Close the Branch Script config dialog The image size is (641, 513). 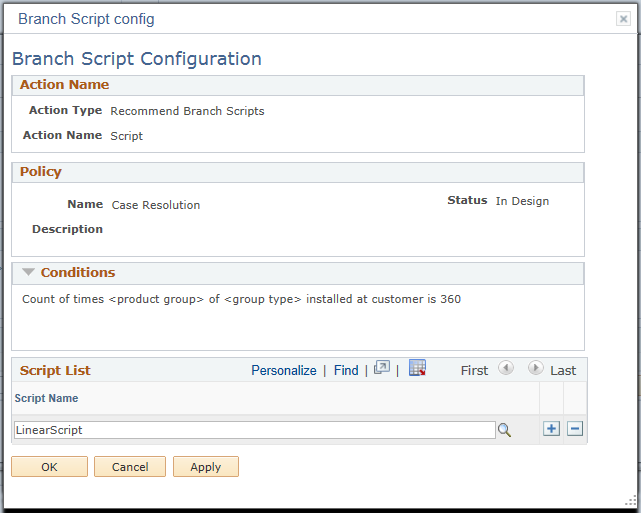623,19
